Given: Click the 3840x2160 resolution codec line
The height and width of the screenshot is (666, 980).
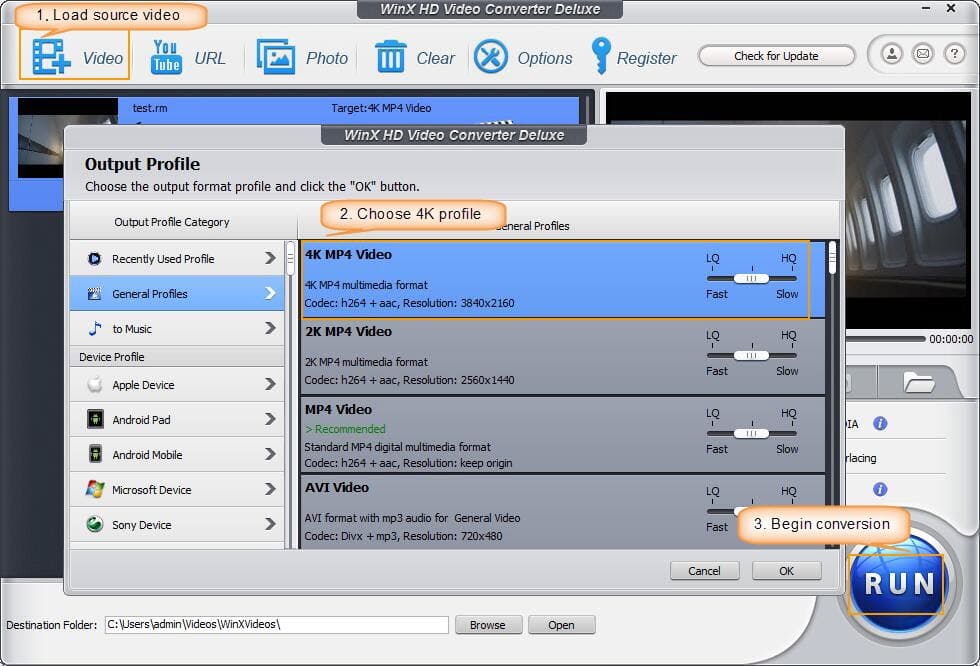Looking at the screenshot, I should tap(409, 303).
